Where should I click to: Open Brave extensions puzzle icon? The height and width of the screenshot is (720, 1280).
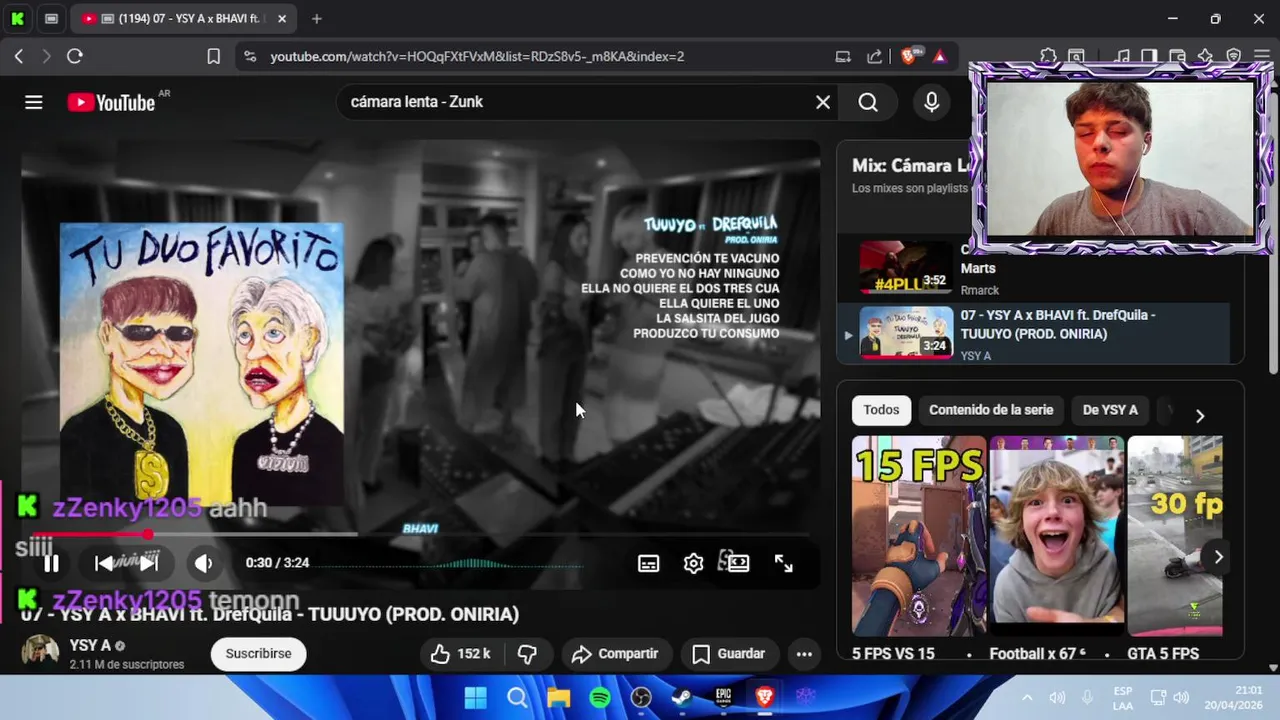(x=1048, y=56)
